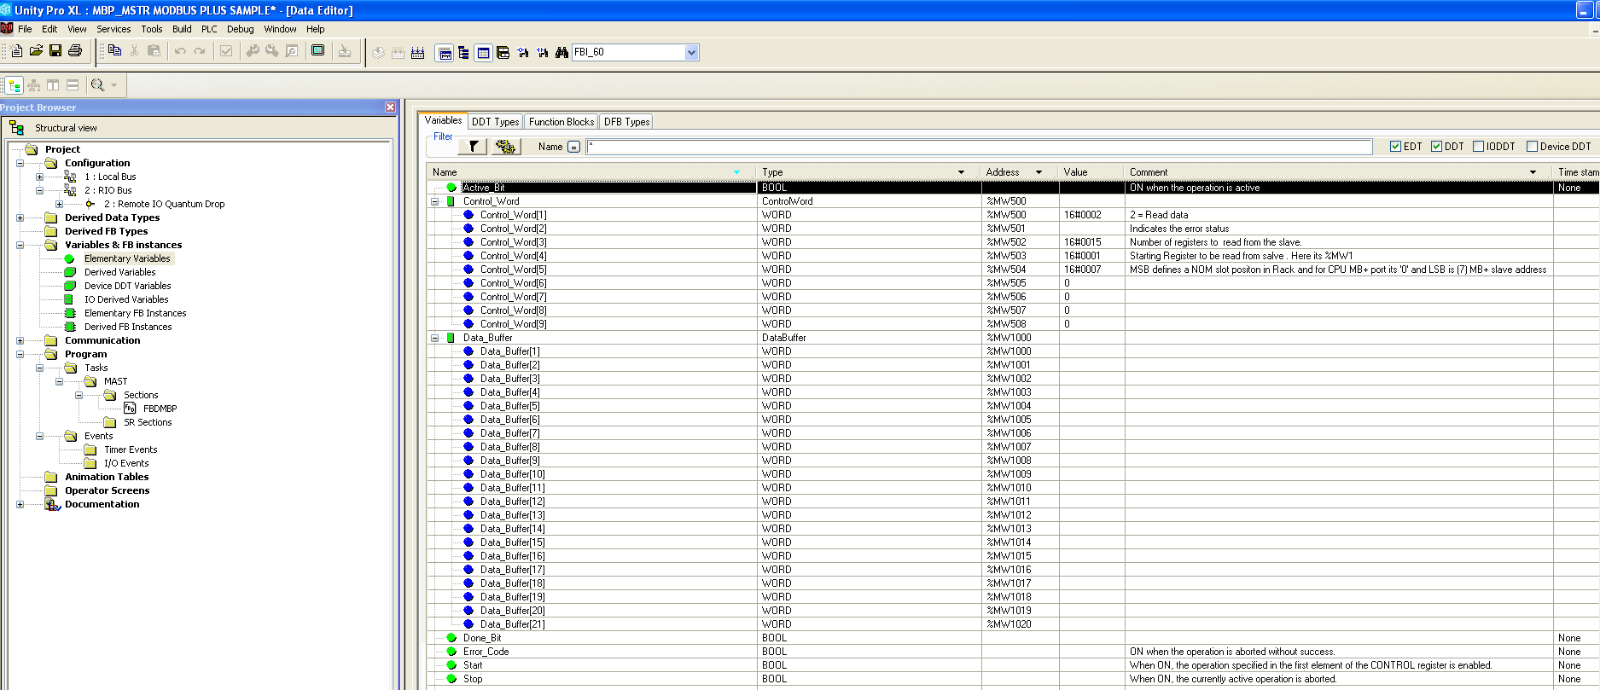Switch to the DFB Types tab

626,122
